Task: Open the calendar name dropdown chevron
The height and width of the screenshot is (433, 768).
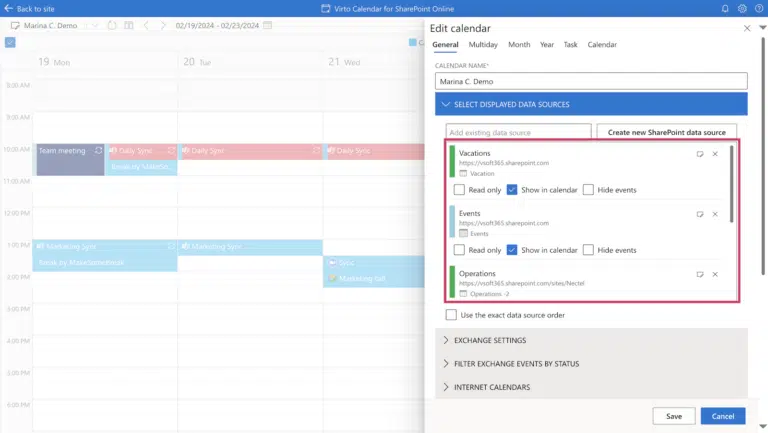Action: (95, 25)
